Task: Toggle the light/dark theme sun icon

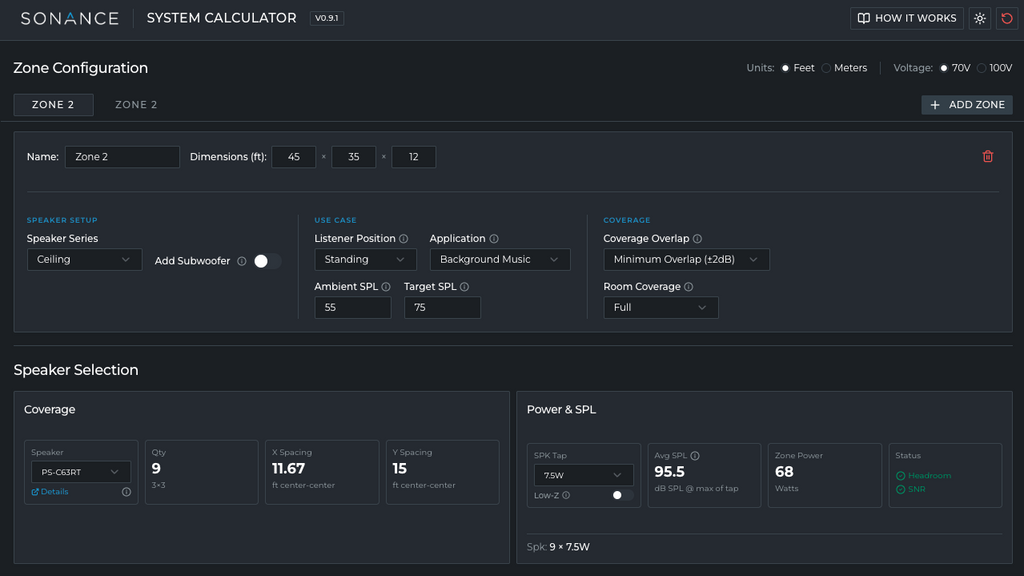Action: pyautogui.click(x=980, y=18)
